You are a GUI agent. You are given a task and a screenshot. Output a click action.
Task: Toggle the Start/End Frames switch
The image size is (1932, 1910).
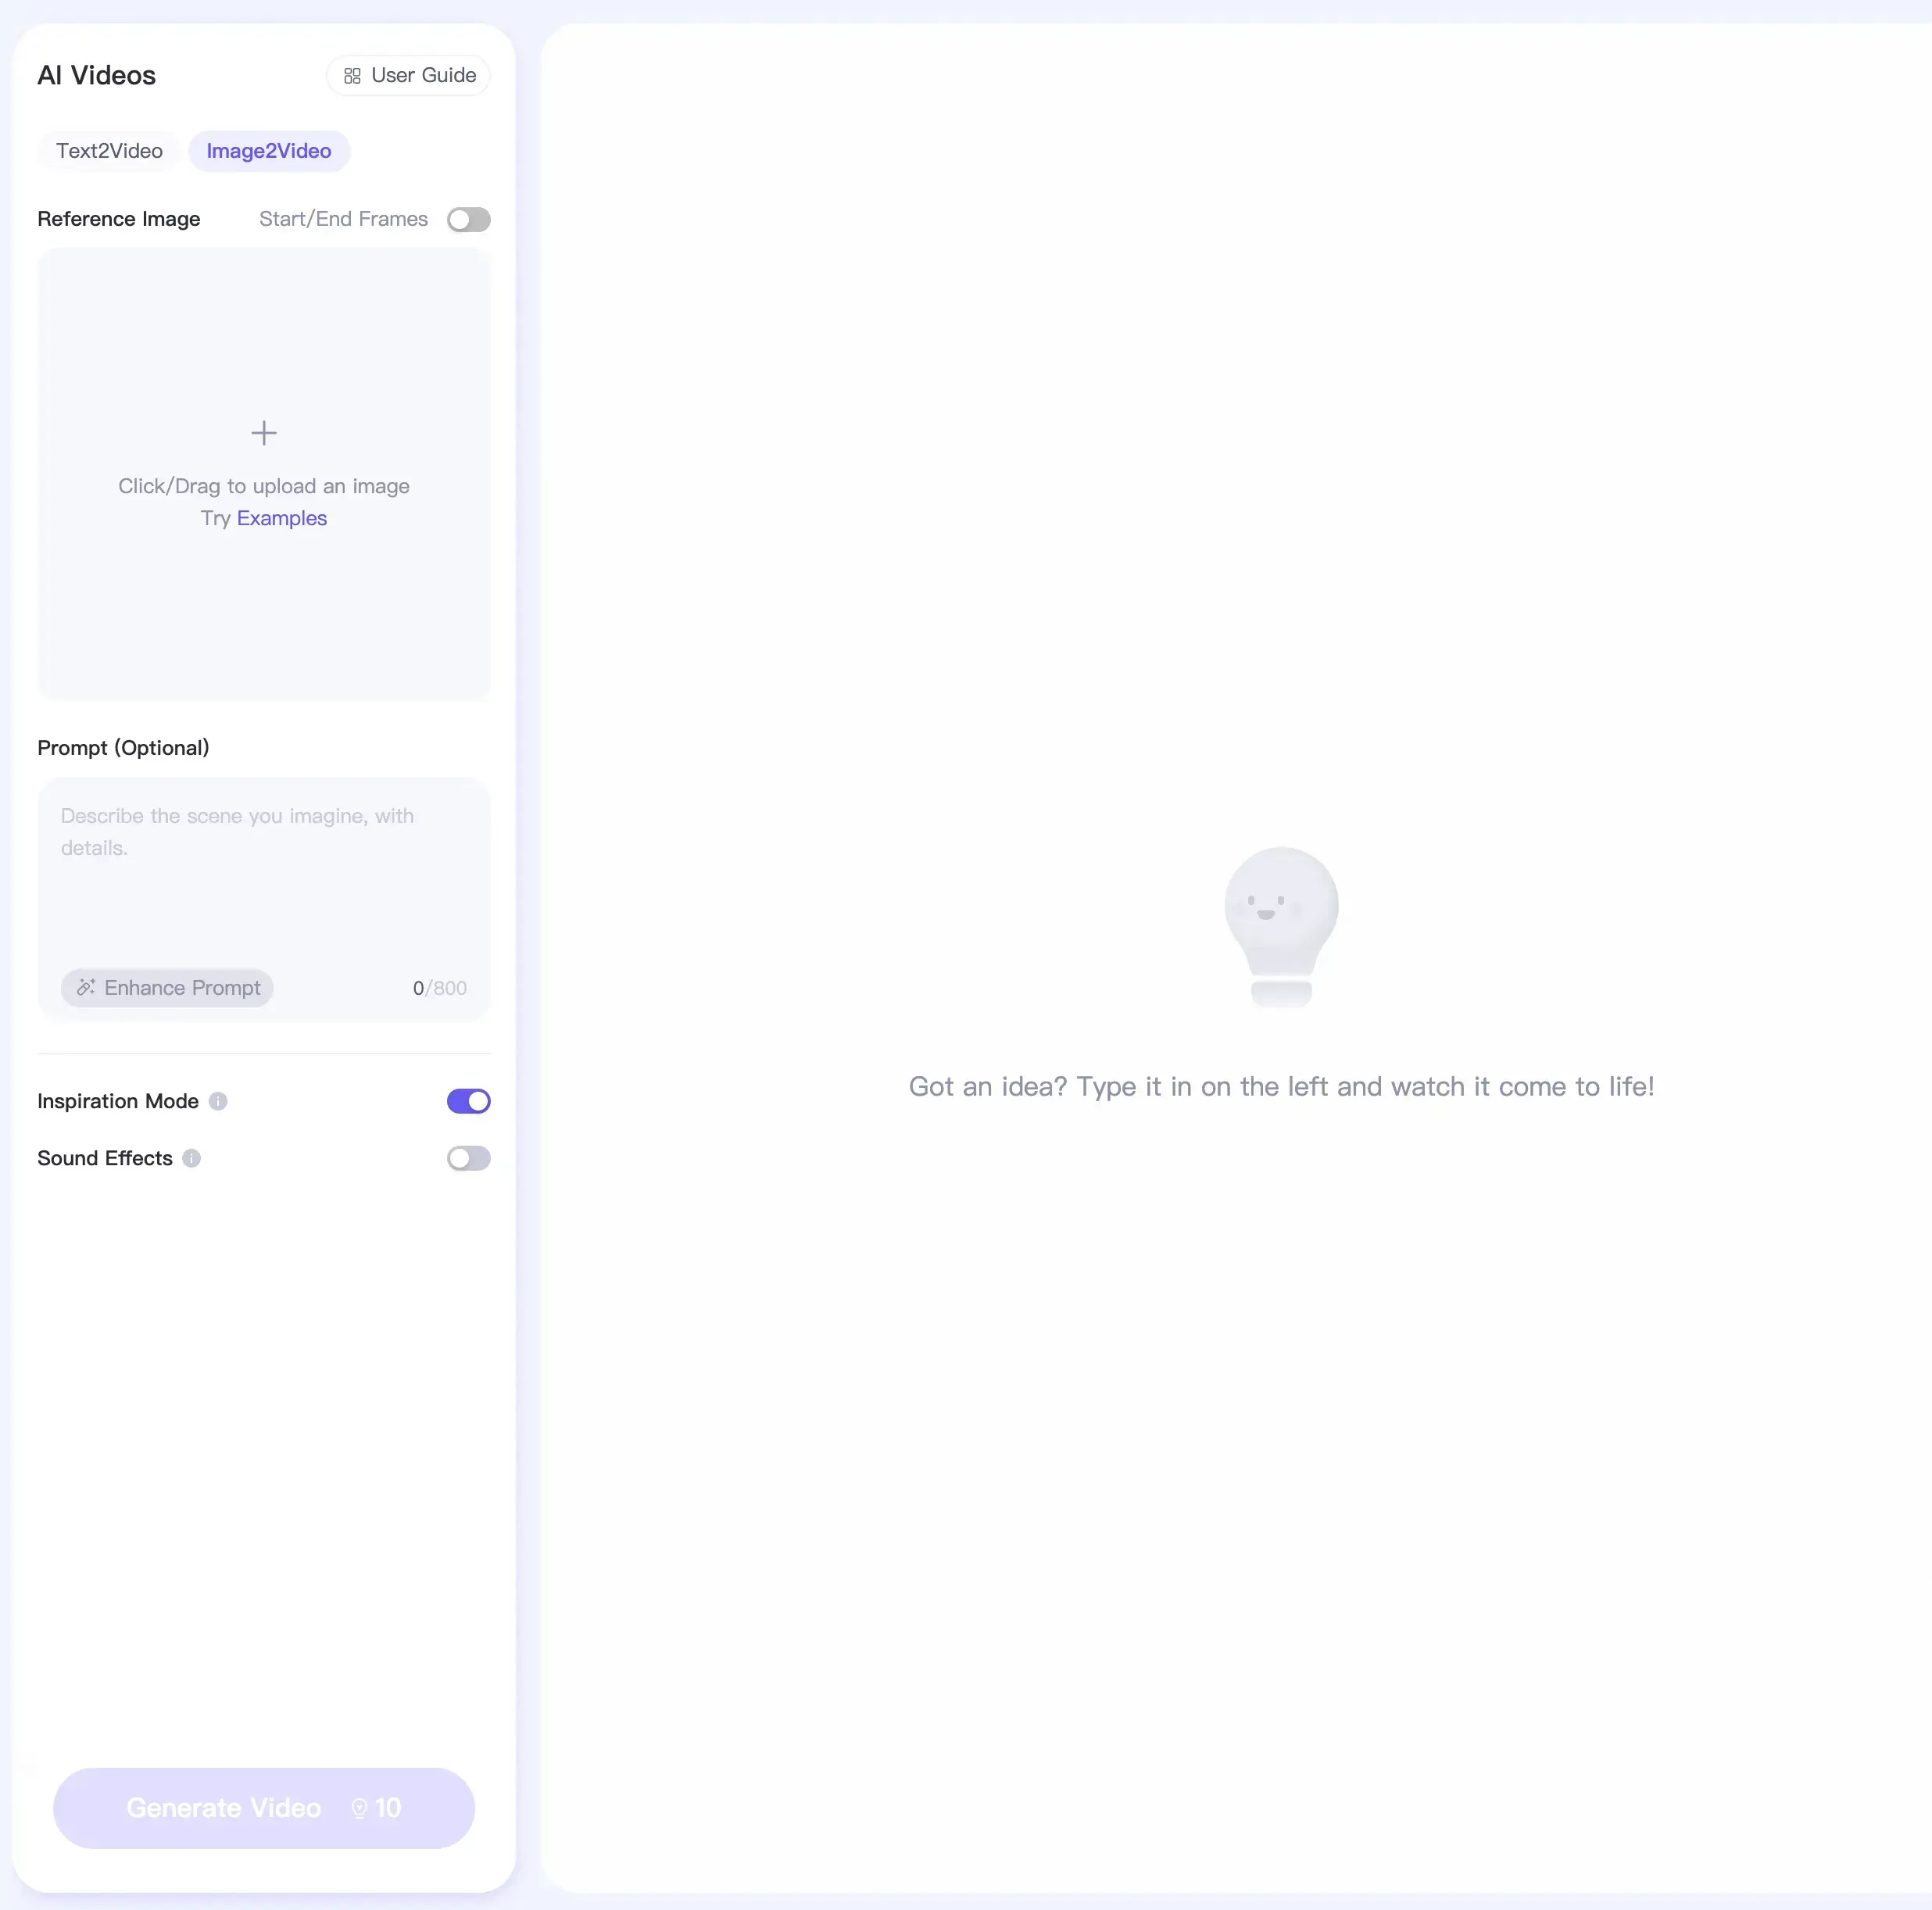click(x=469, y=219)
